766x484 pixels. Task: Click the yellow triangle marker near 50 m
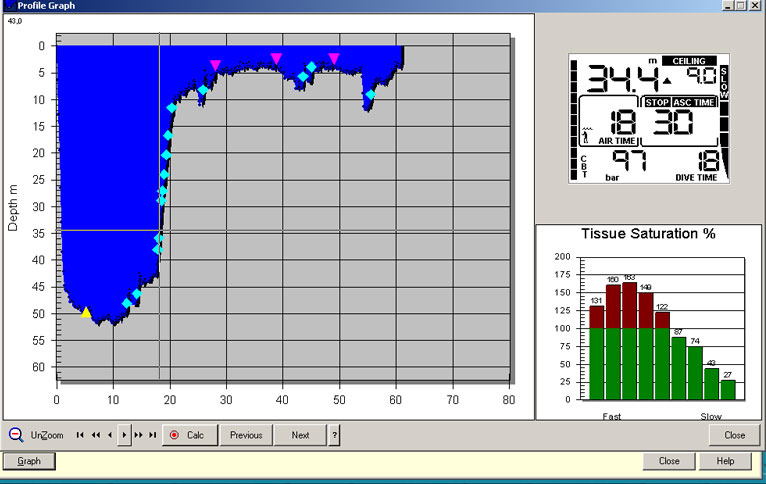coord(85,312)
